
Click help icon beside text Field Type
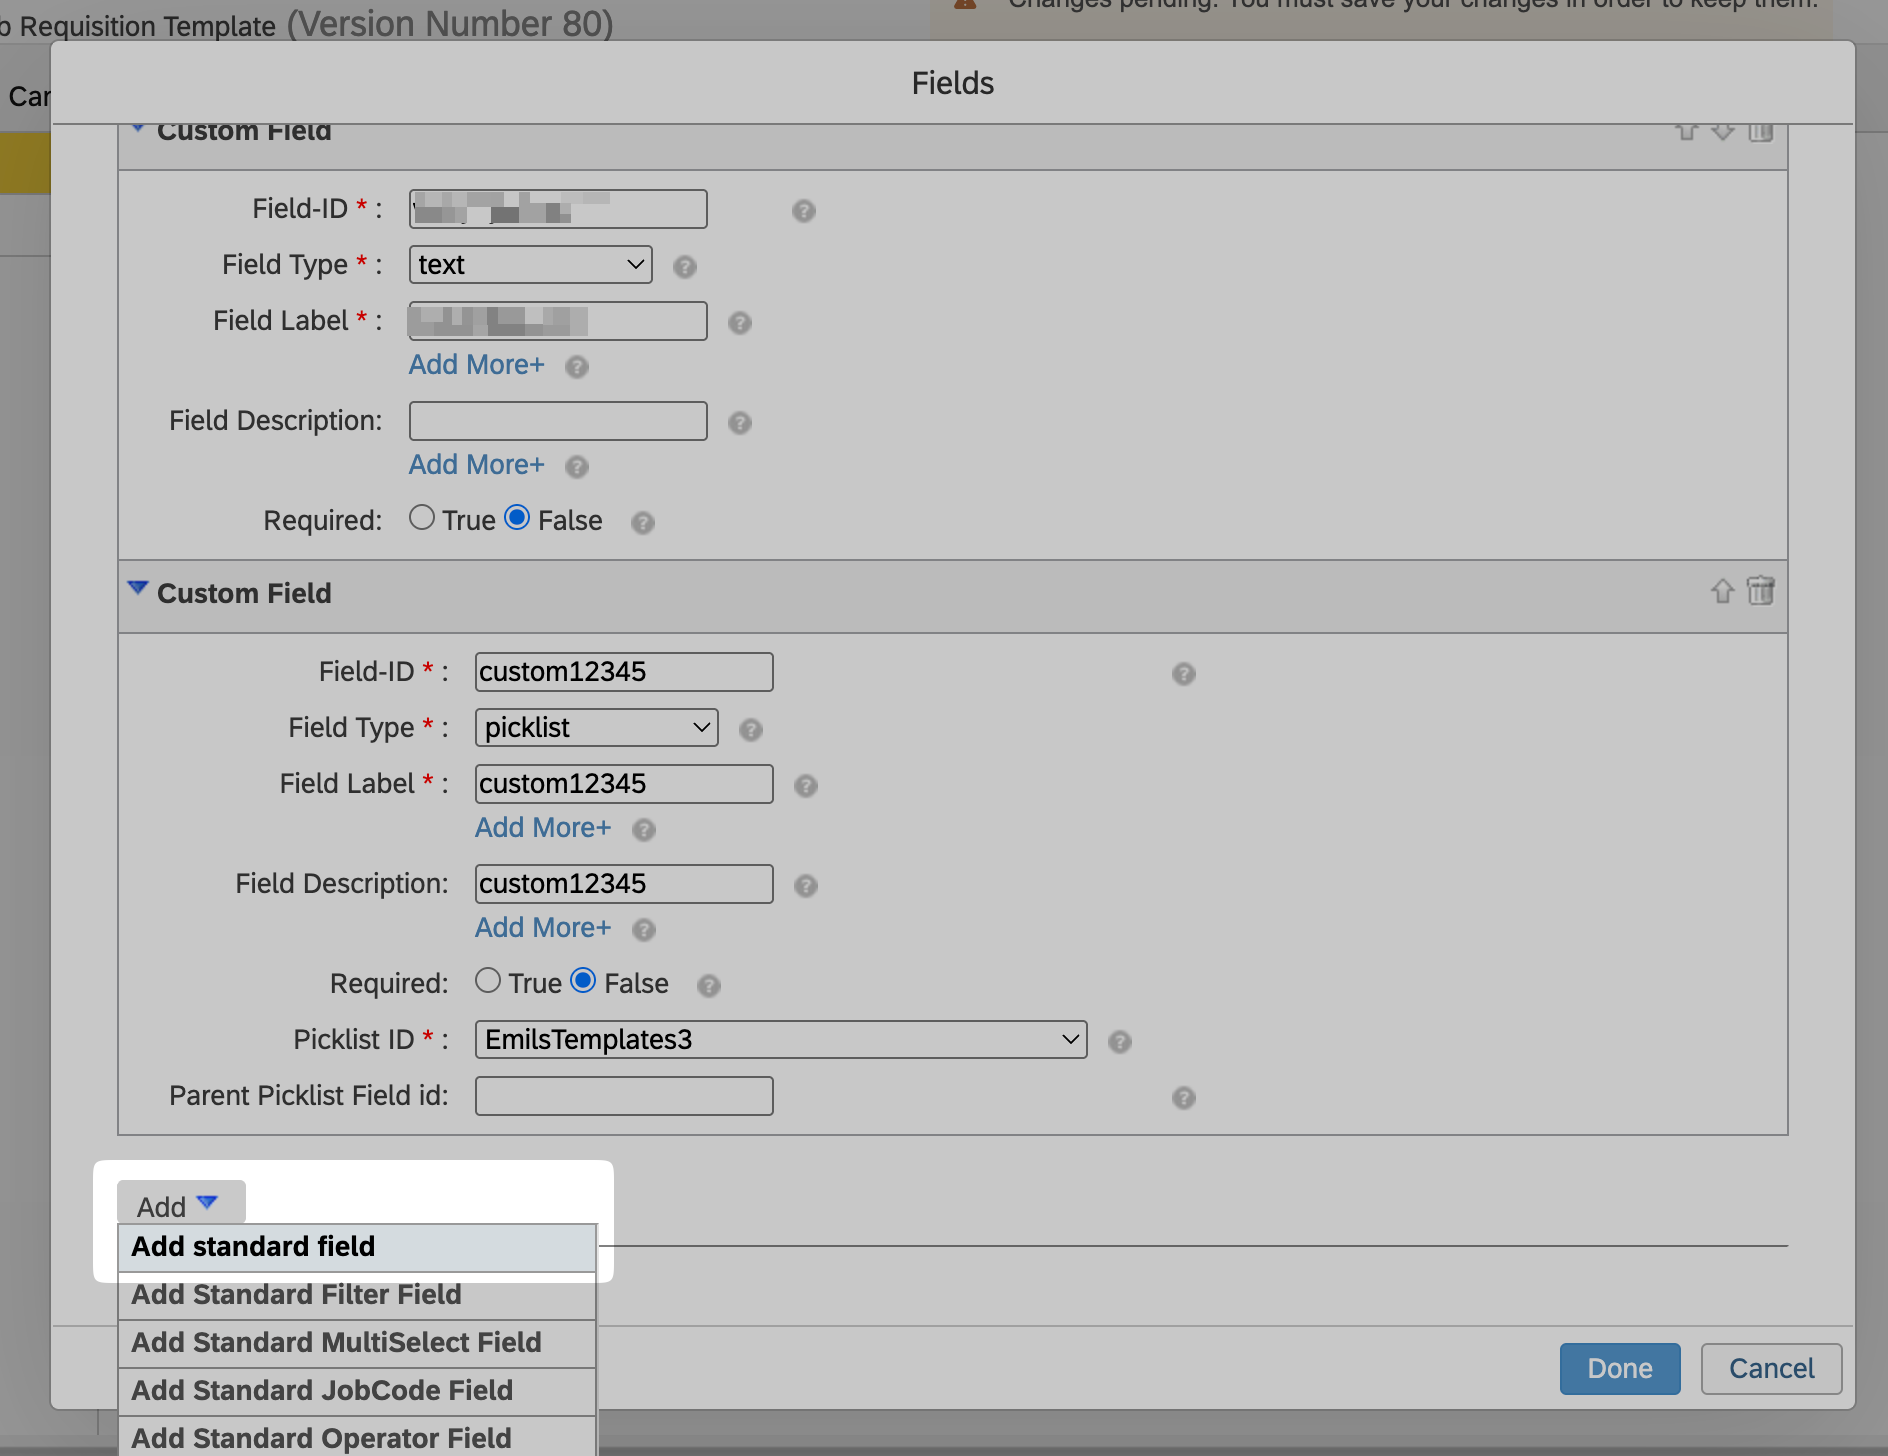tap(684, 267)
